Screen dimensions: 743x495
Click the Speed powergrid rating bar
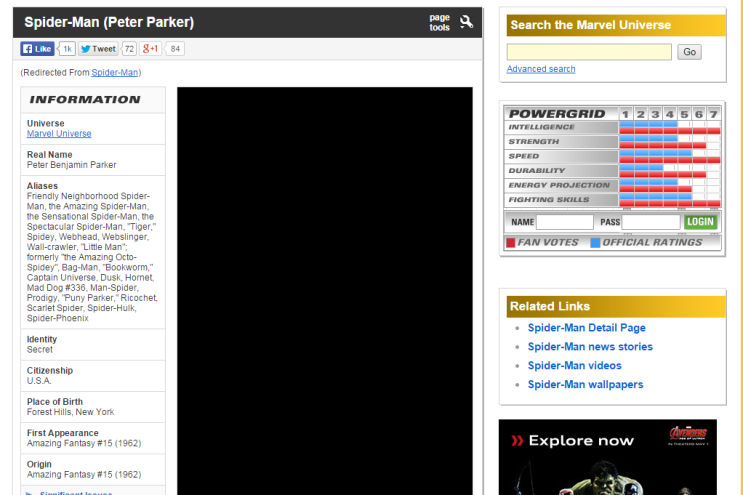(x=670, y=156)
